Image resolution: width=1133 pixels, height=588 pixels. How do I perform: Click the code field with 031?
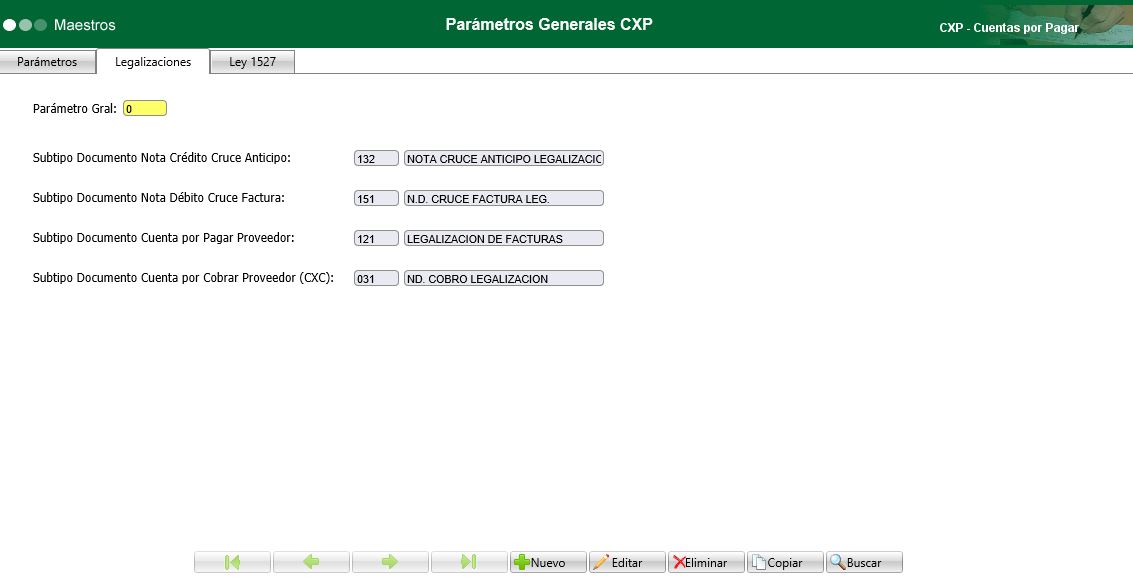point(376,278)
